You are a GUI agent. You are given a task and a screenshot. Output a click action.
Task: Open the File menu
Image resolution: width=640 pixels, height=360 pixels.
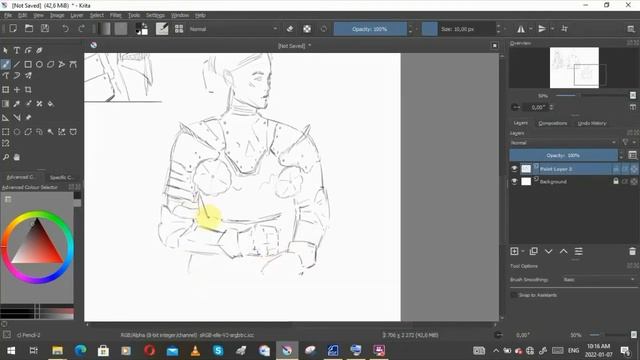8,15
